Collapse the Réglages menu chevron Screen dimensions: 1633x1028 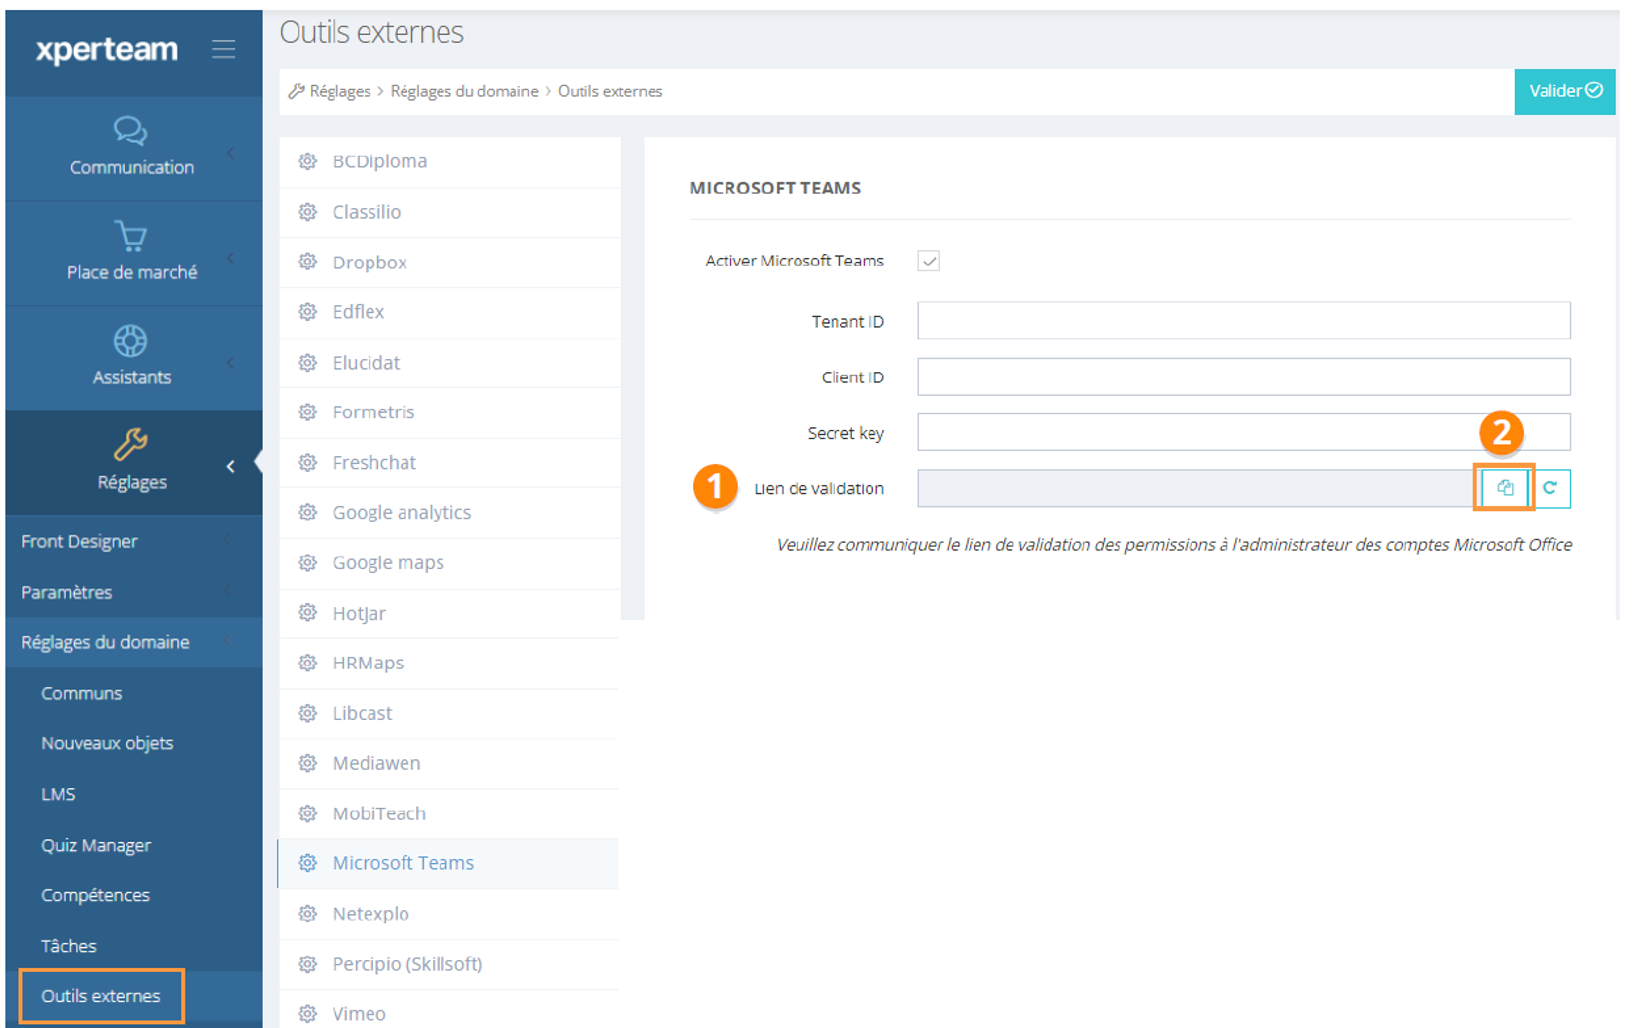[x=231, y=466]
